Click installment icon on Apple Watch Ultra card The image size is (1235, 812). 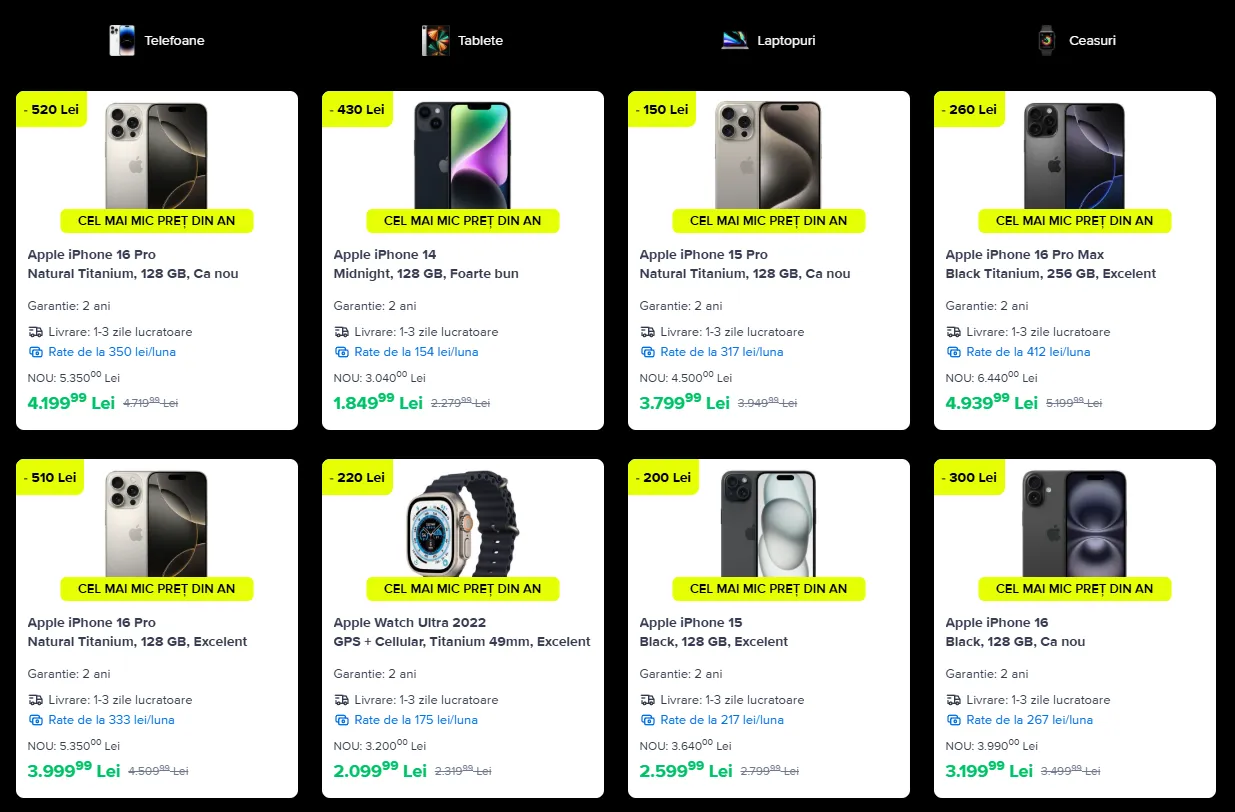tap(342, 720)
